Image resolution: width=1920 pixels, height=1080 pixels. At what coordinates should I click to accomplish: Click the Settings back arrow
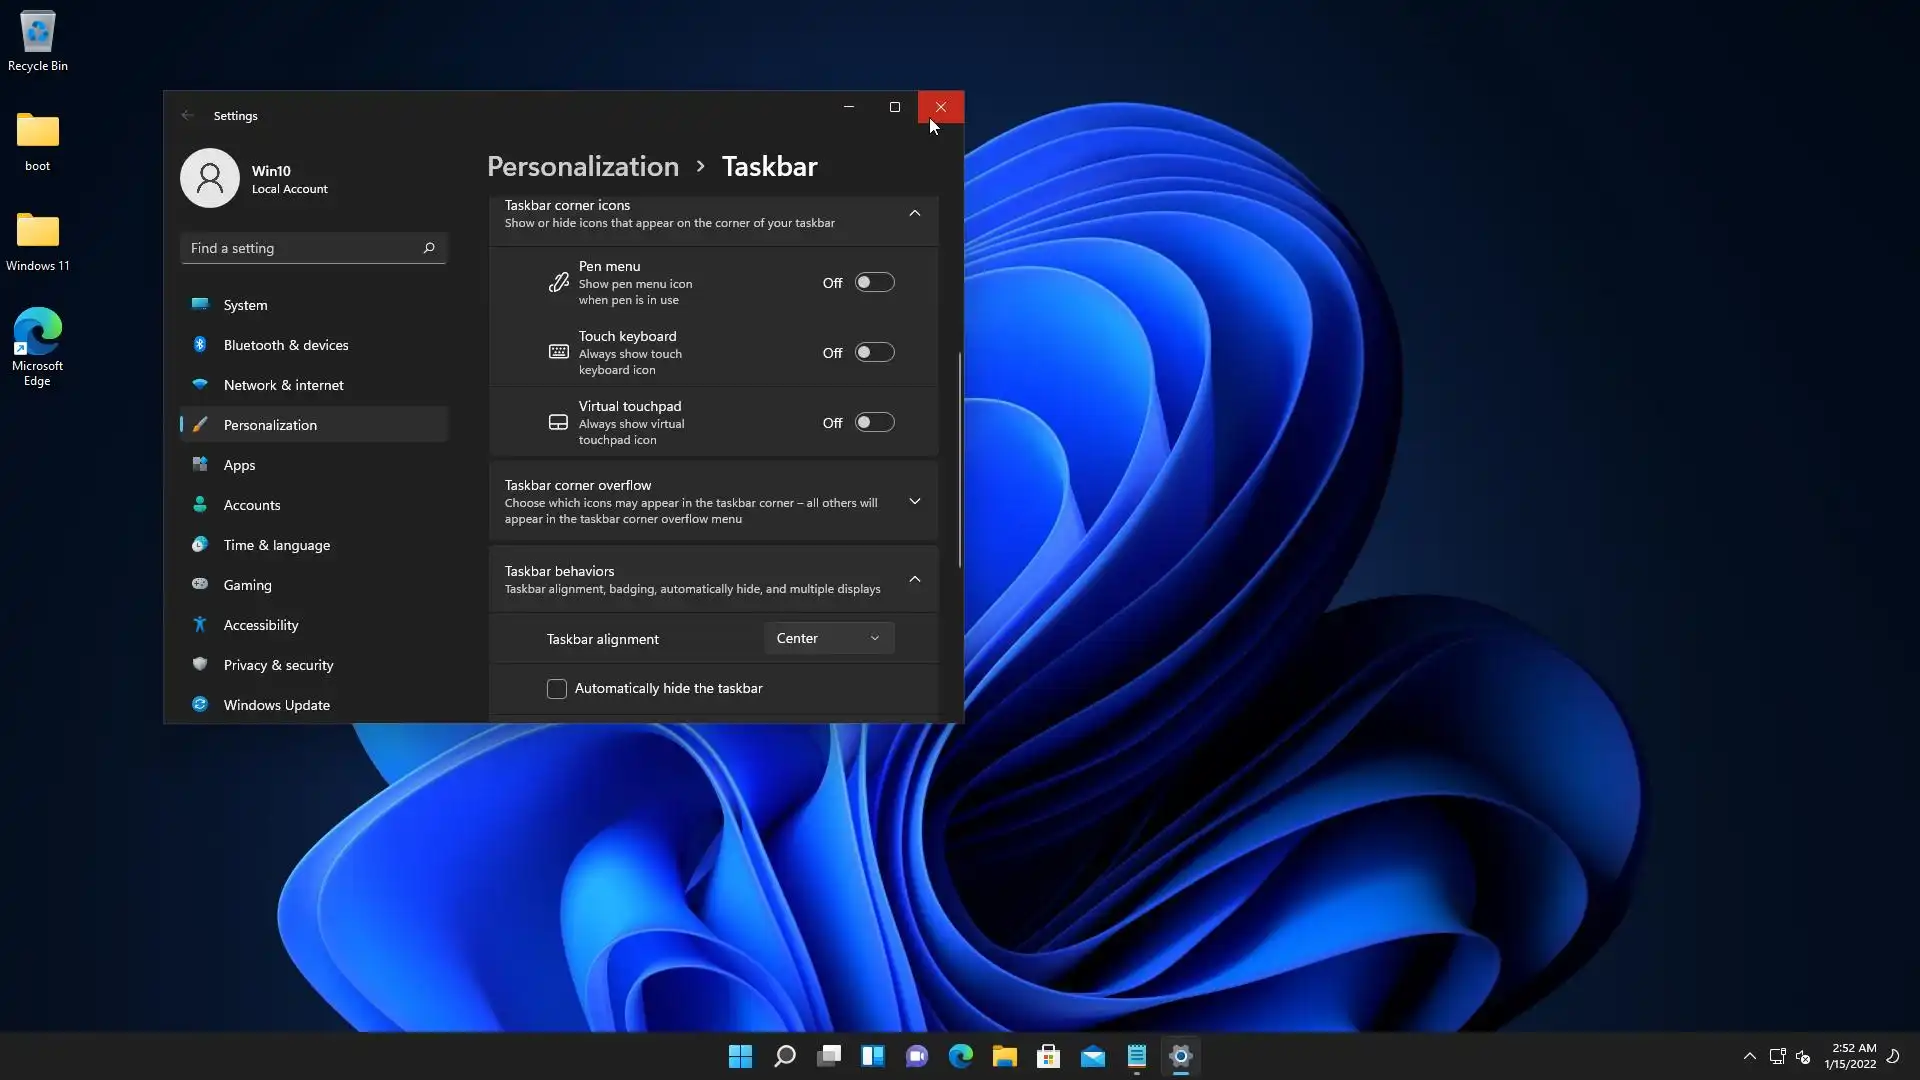click(188, 116)
